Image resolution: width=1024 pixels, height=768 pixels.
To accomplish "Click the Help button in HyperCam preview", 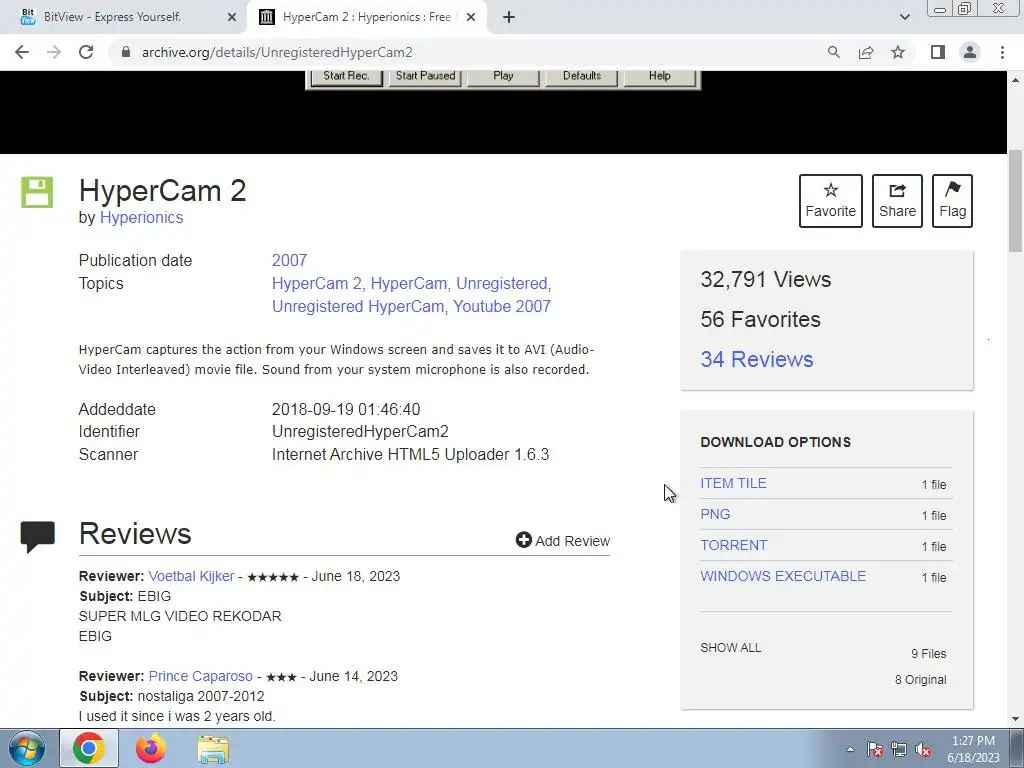I will point(660,76).
